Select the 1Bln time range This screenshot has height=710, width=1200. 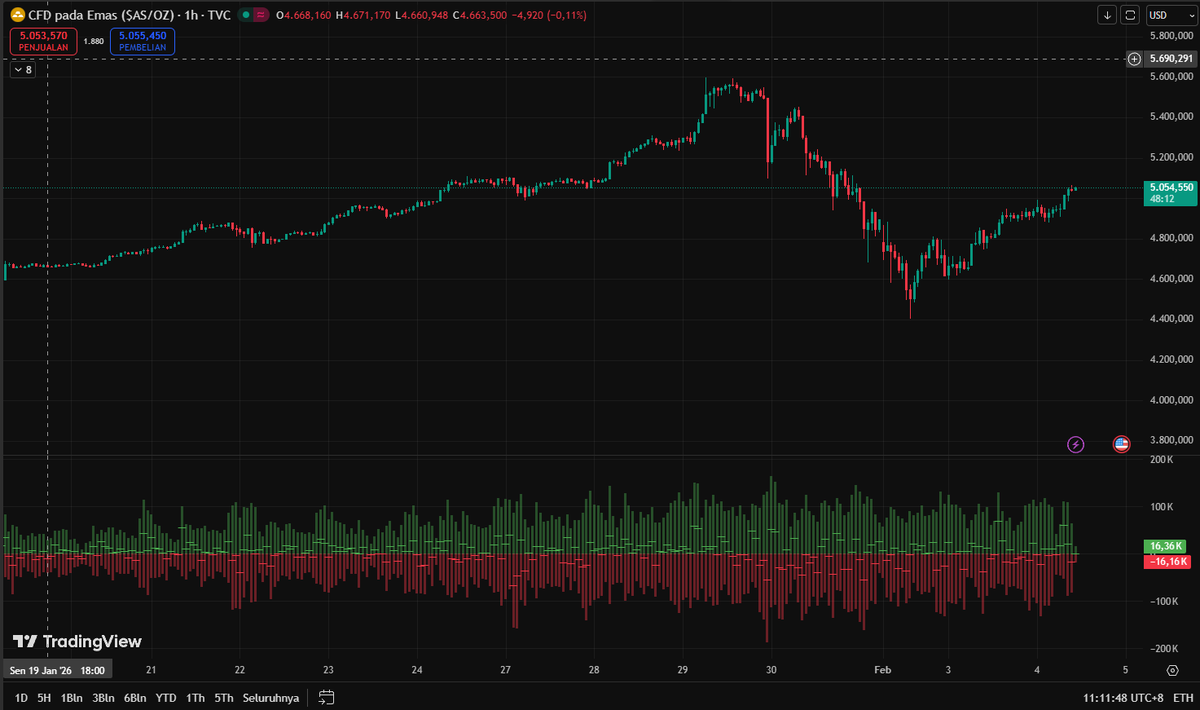click(x=71, y=697)
